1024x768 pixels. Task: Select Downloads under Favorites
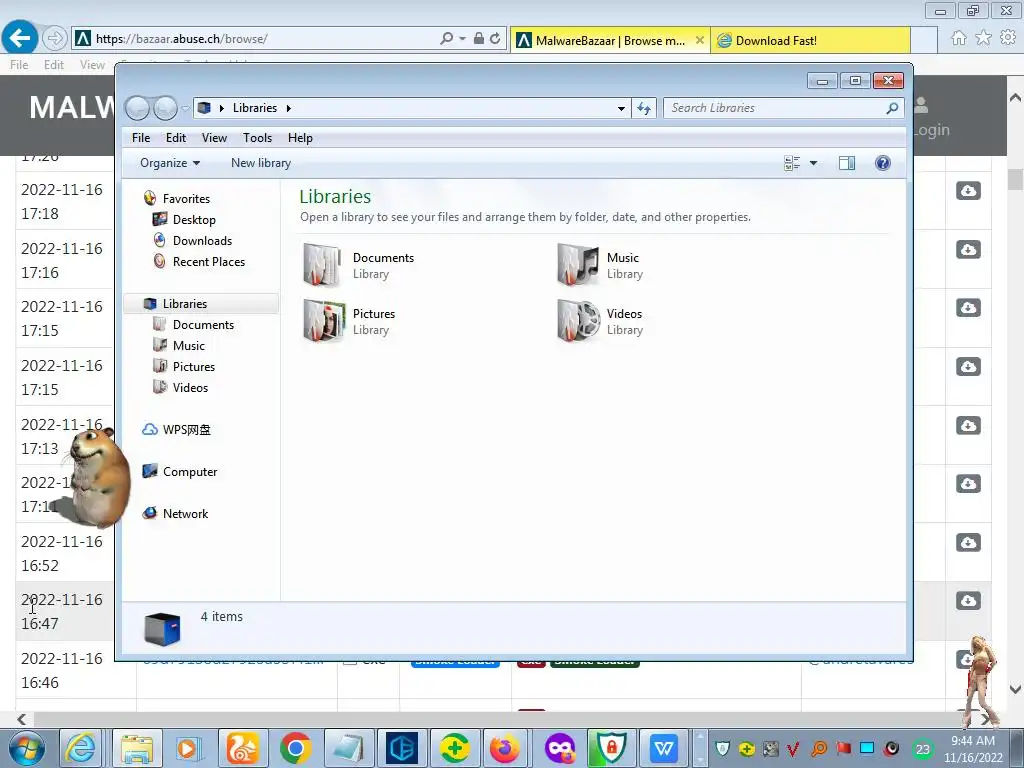(x=202, y=241)
